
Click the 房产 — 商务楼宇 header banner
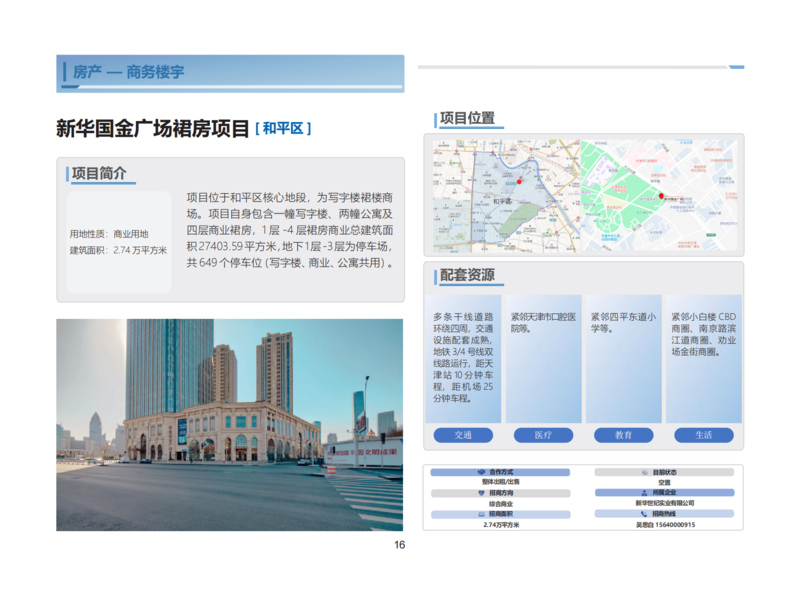click(x=230, y=73)
